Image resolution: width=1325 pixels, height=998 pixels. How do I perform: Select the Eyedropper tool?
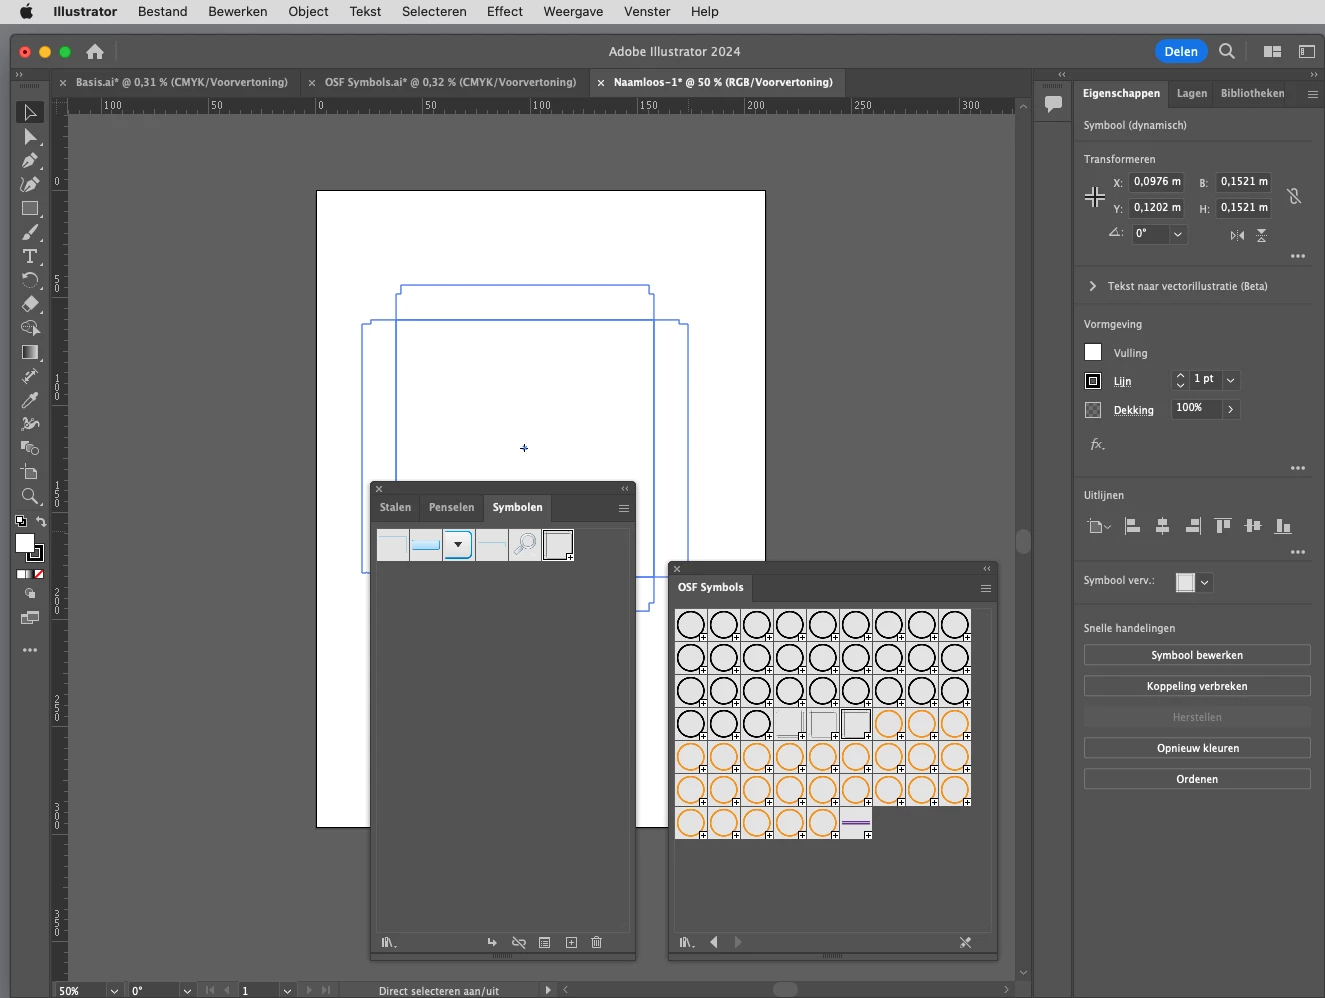30,400
